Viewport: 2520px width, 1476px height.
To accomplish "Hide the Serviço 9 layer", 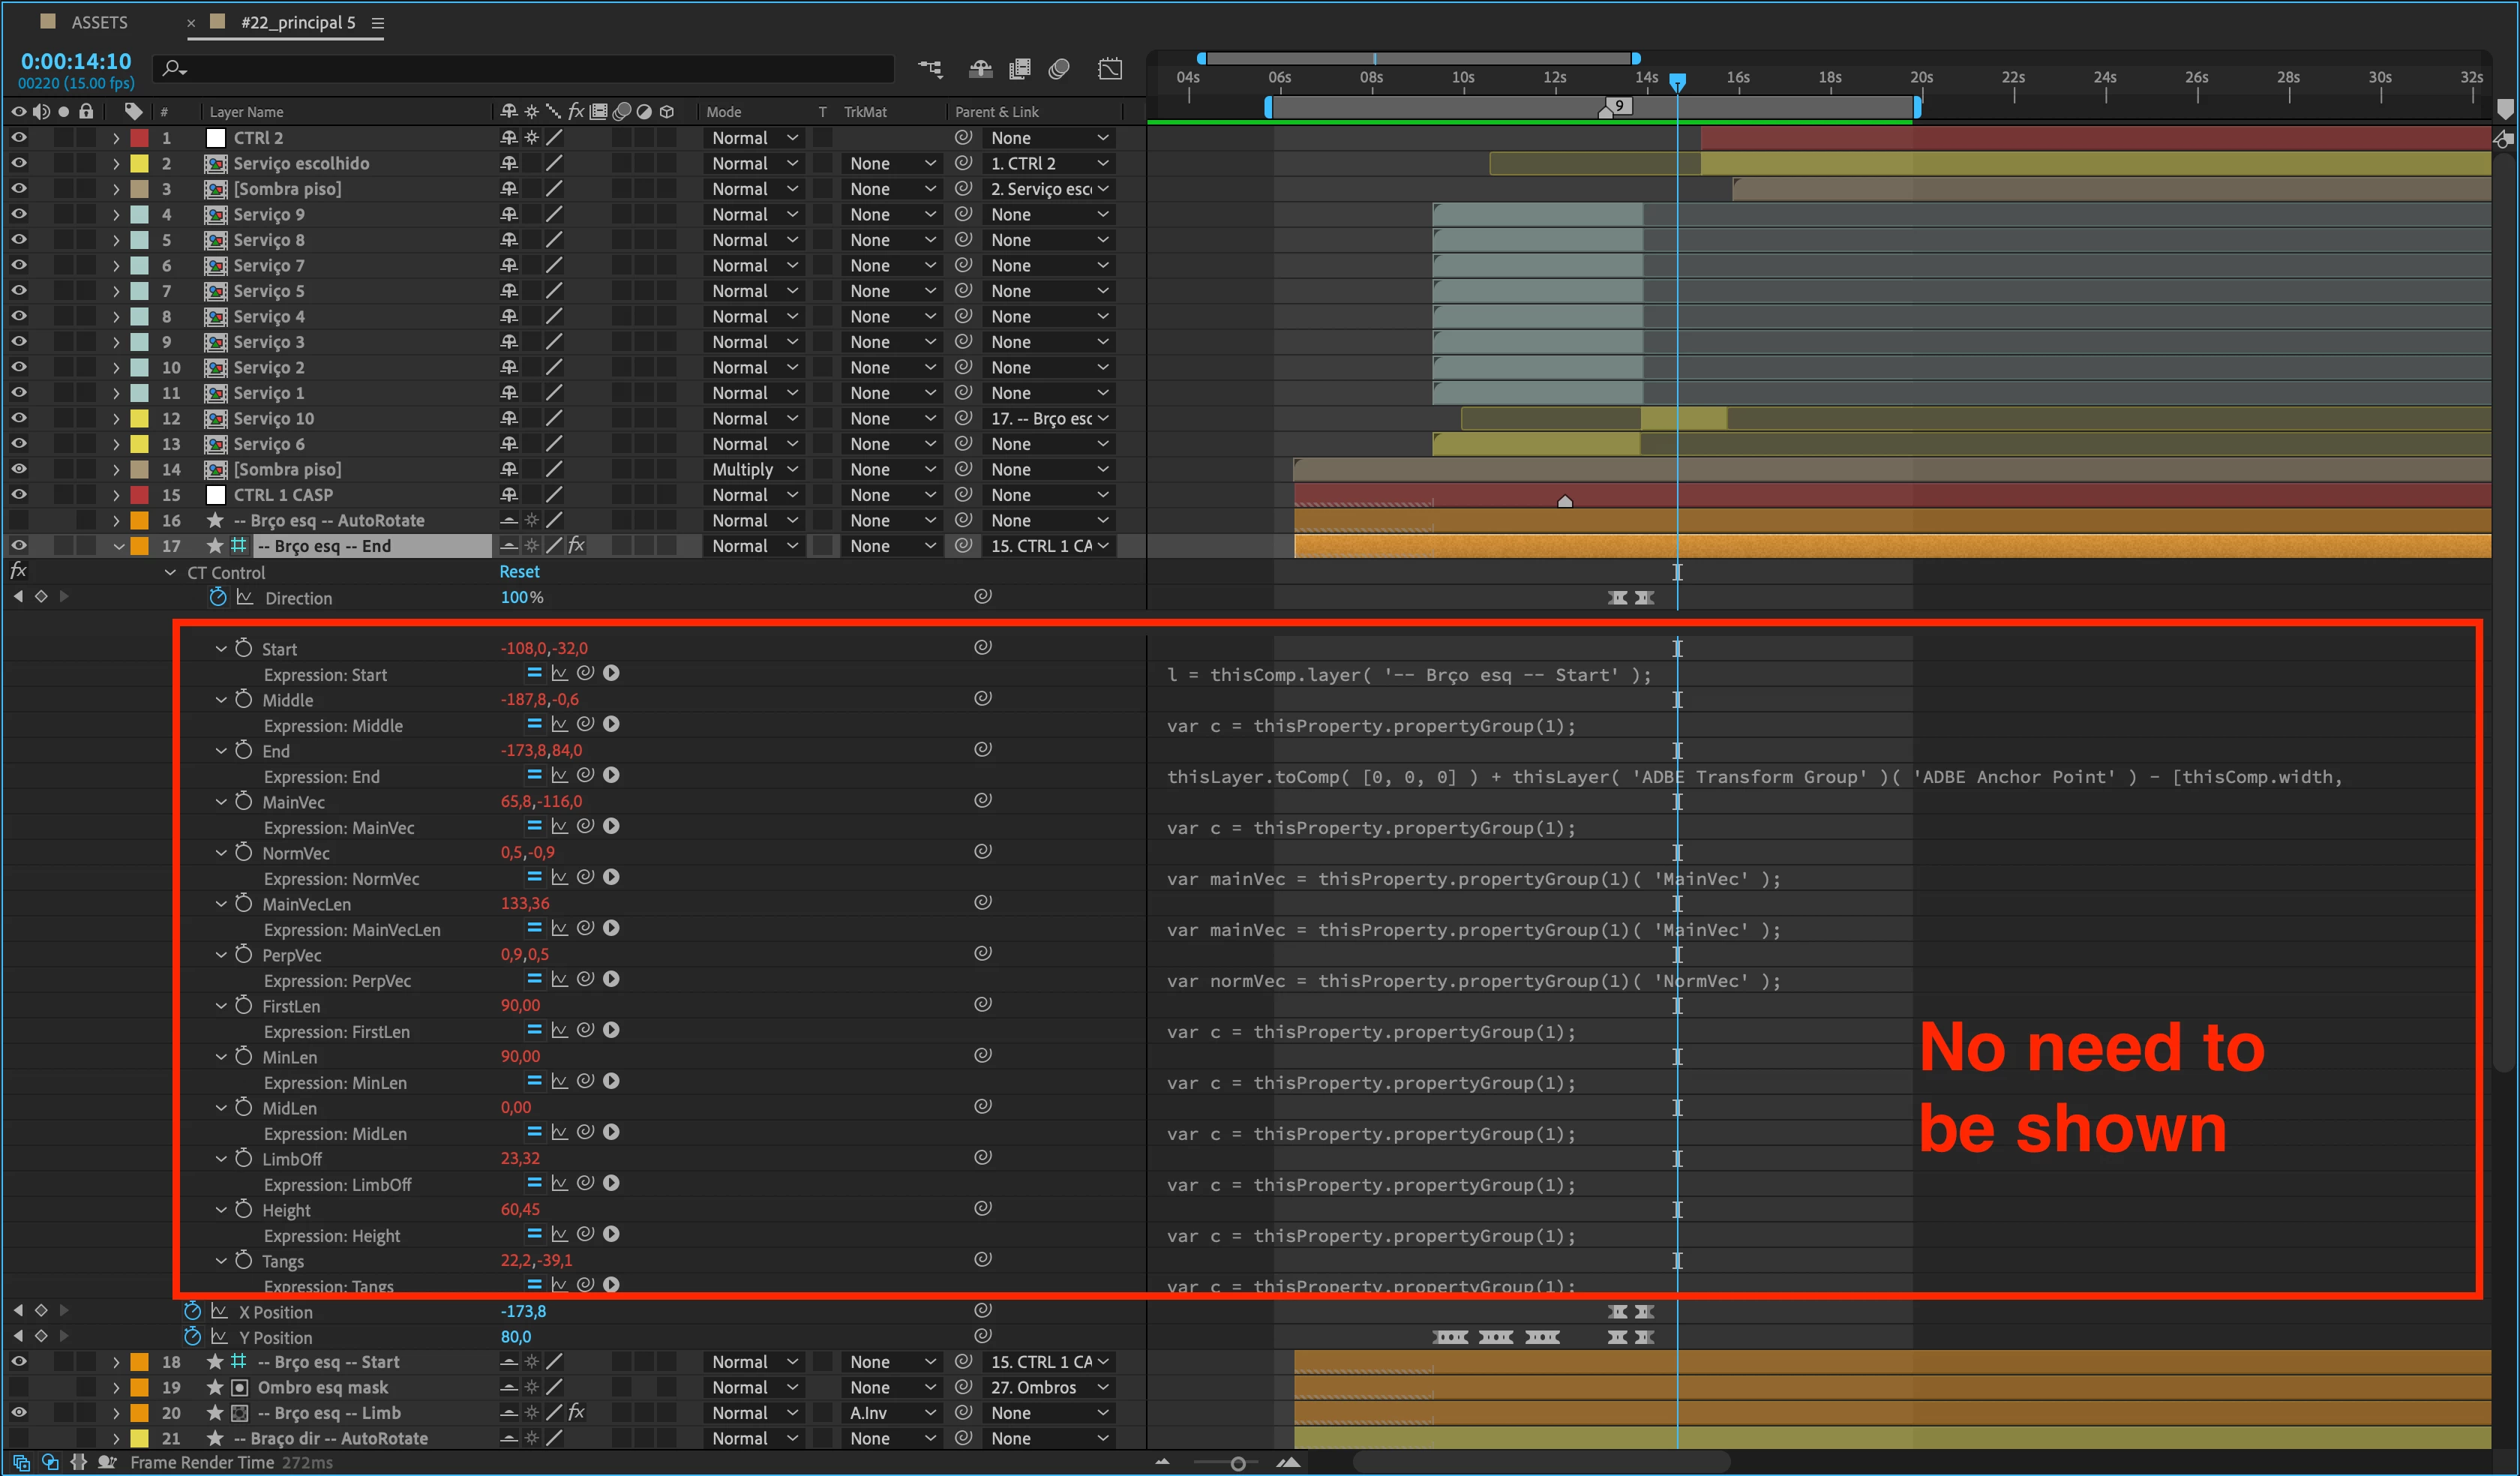I will pyautogui.click(x=19, y=214).
